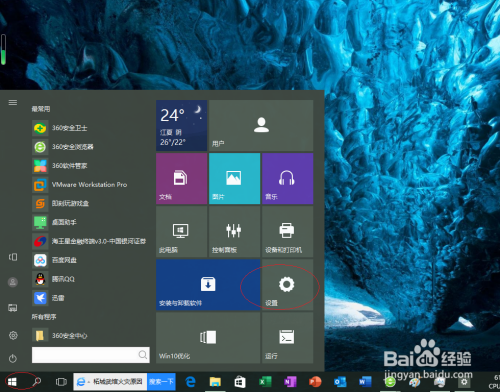500x392 pixels.
Task: Open the Win10优化 tile
Action: point(208,338)
